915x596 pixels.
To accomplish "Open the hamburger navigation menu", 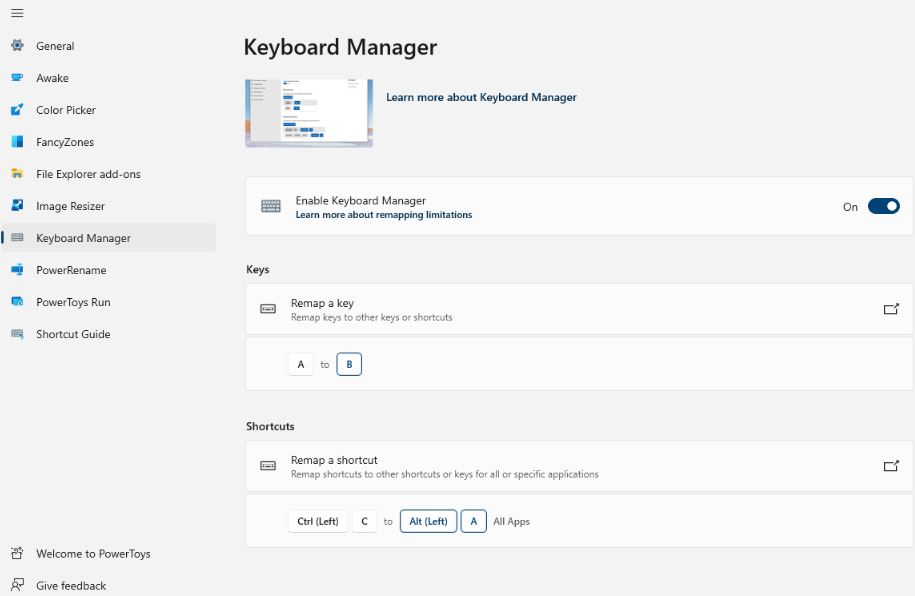I will pos(18,13).
